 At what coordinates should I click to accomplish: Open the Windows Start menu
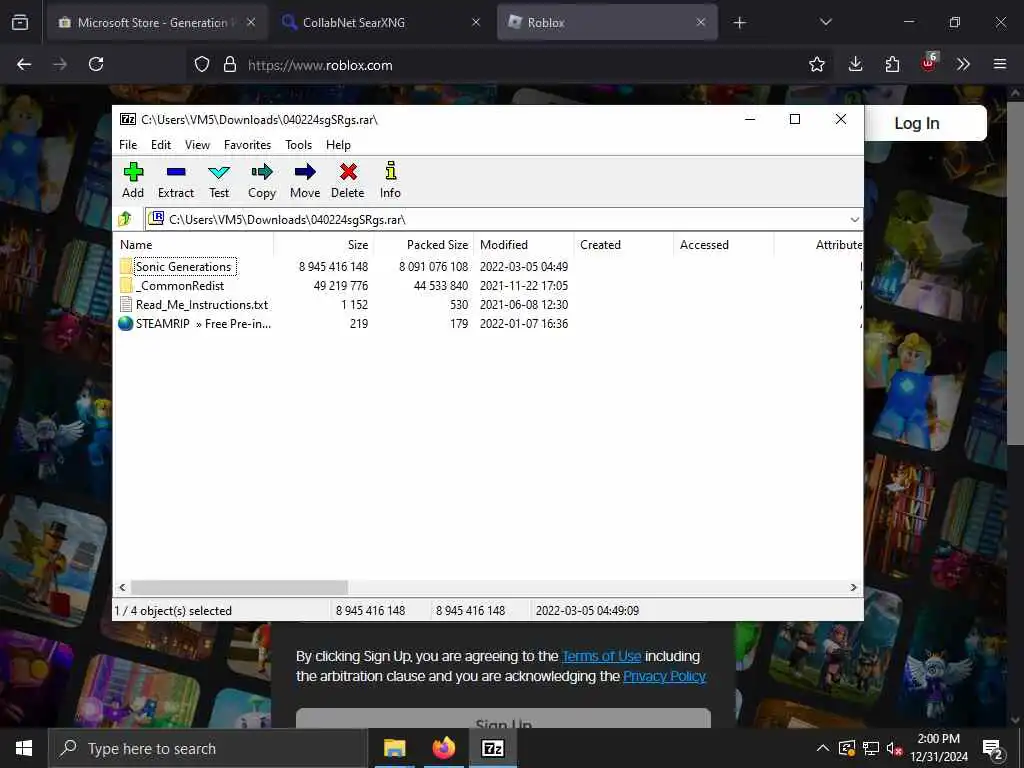click(x=24, y=748)
